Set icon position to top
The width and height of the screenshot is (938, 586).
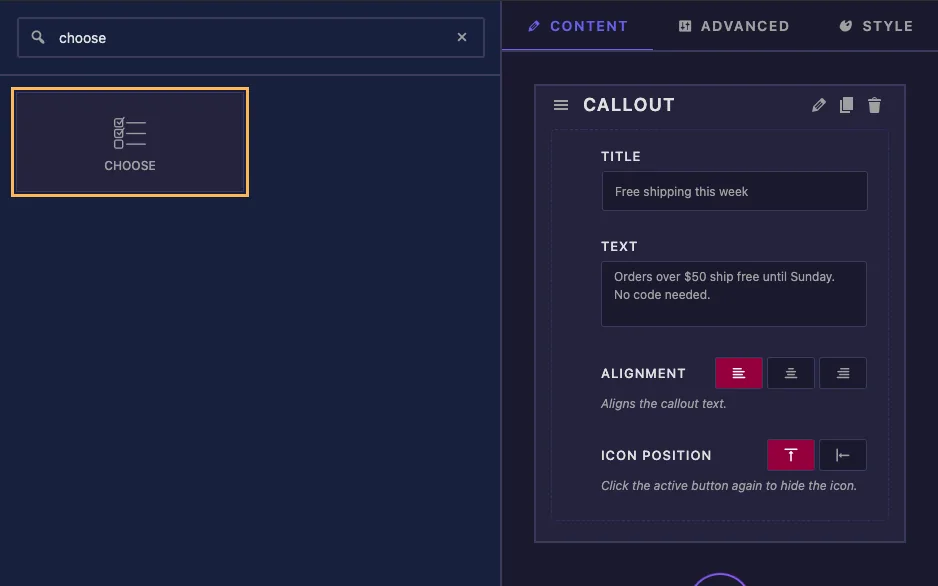(791, 455)
